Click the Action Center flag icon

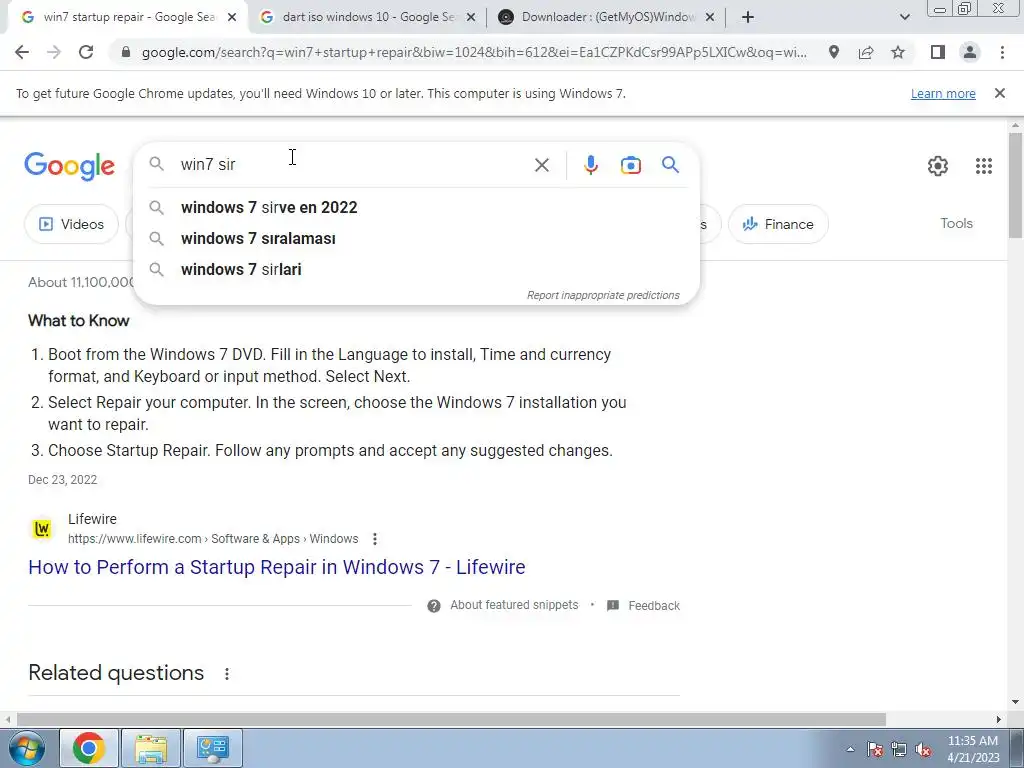coord(874,749)
